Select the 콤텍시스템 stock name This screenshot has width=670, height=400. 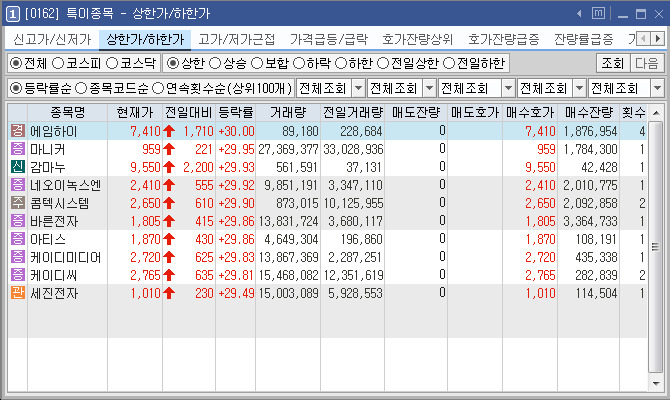[59, 203]
